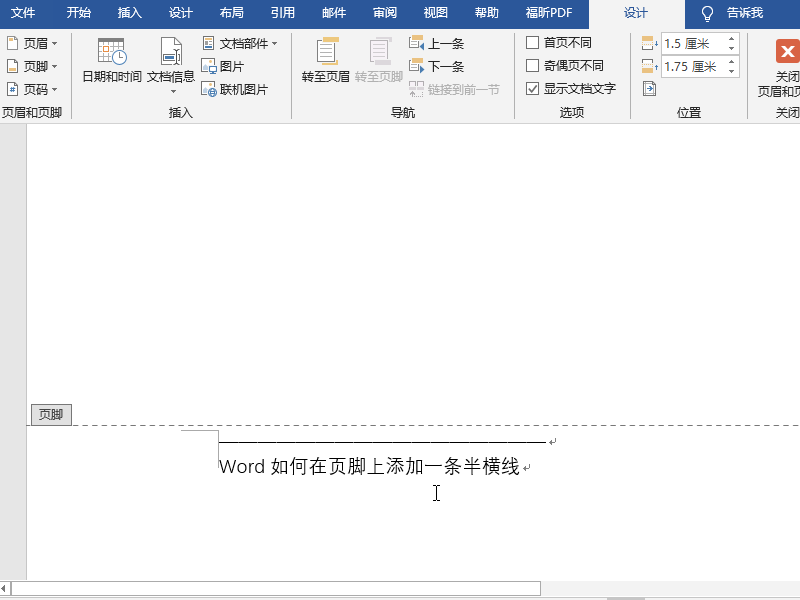This screenshot has height=600, width=800.
Task: Click the horizontal scrollbar at the bottom
Action: pyautogui.click(x=275, y=589)
